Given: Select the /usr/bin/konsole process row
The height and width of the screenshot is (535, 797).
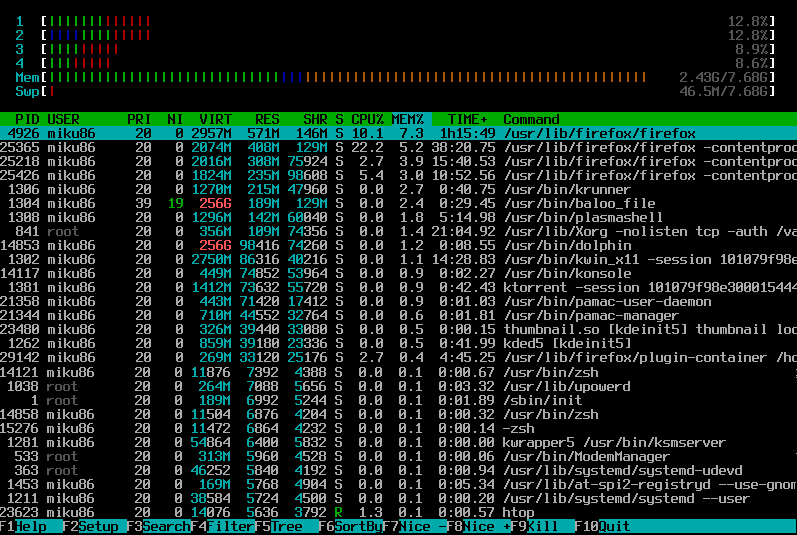Looking at the screenshot, I should pos(398,273).
